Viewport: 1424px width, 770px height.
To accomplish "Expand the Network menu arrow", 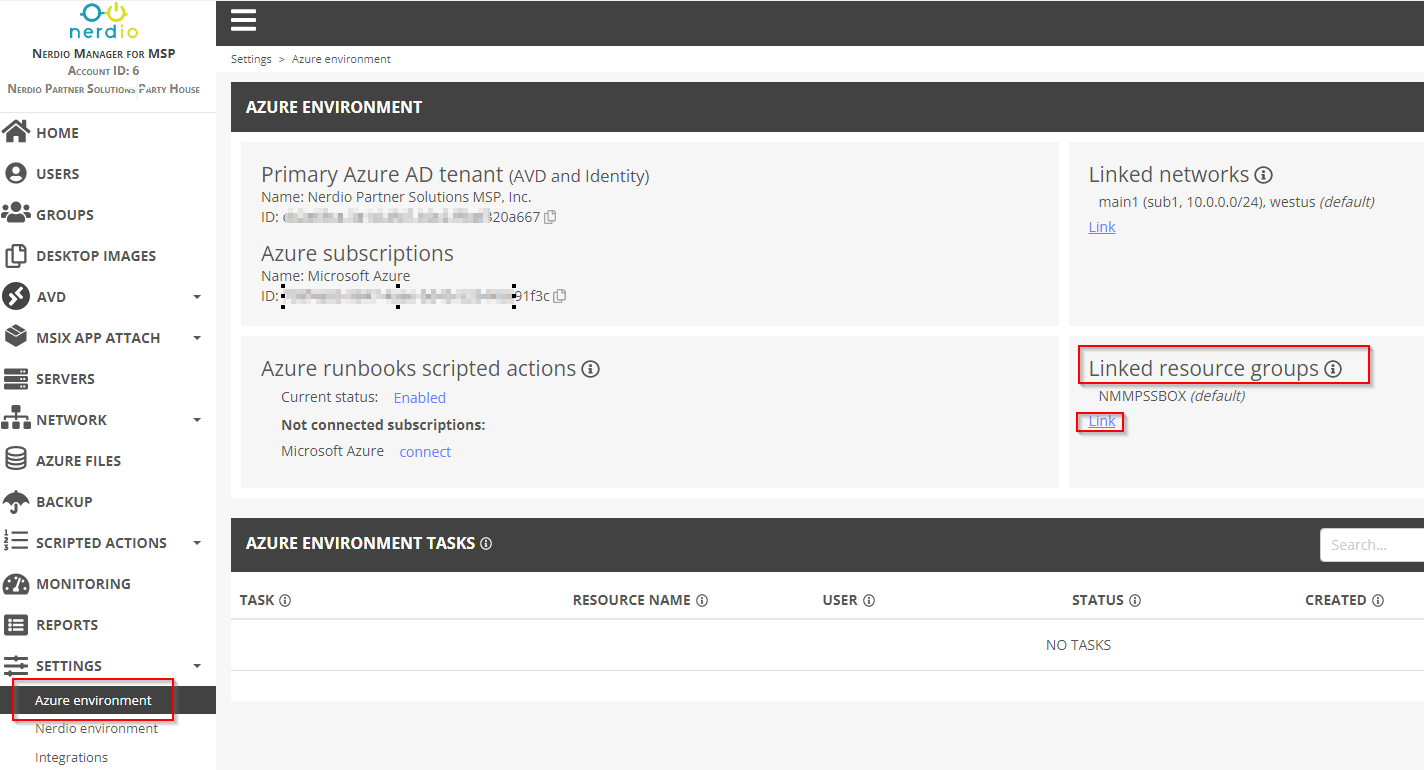I will click(x=197, y=420).
